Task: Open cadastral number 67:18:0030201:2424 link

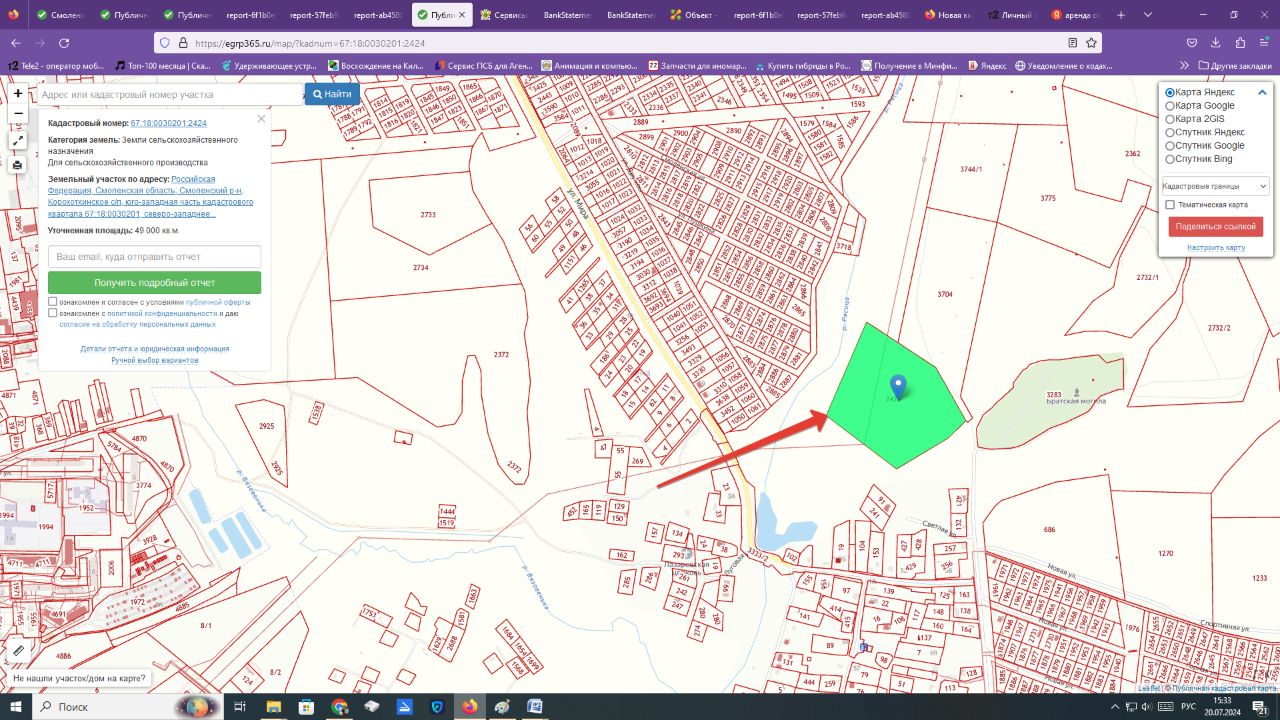Action: tap(169, 123)
